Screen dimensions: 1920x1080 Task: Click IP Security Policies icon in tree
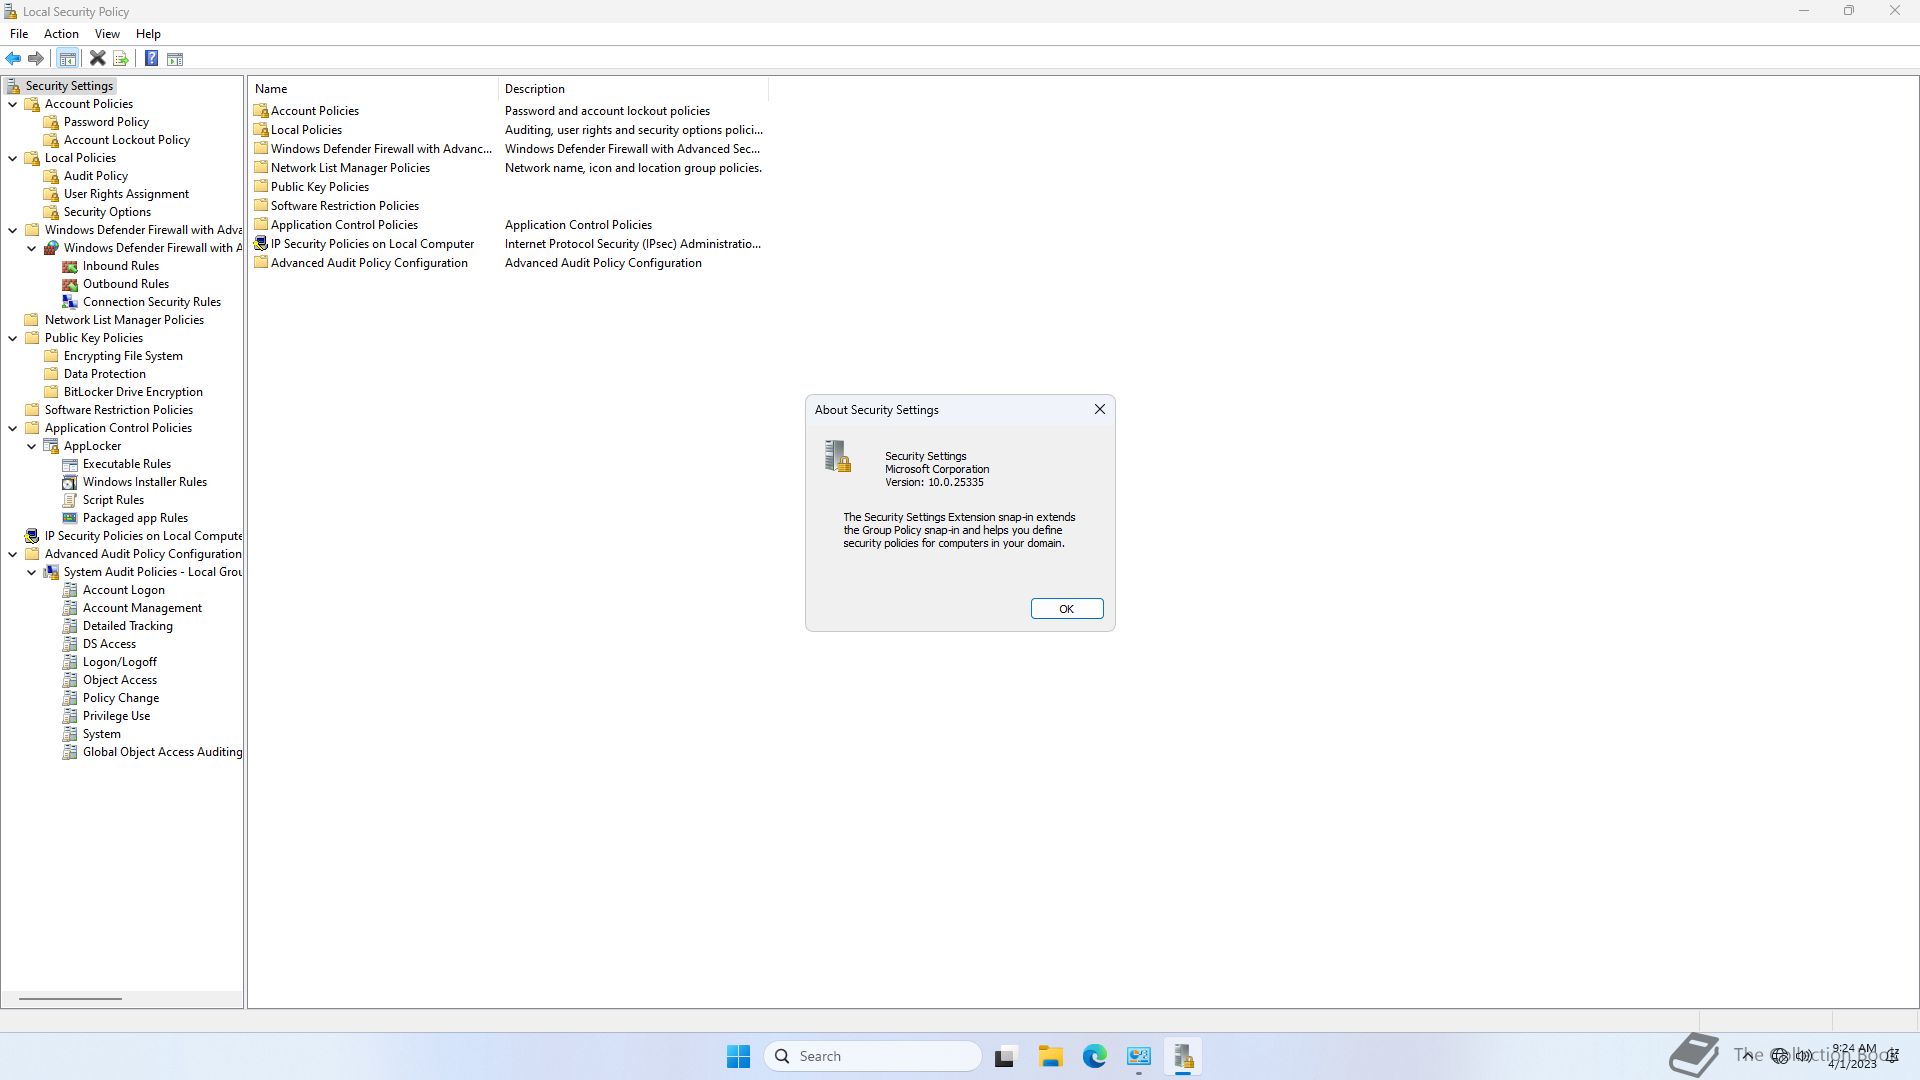click(x=32, y=536)
